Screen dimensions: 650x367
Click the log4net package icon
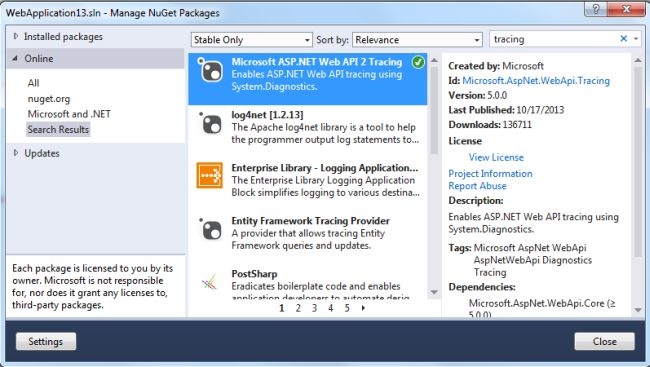pos(211,123)
